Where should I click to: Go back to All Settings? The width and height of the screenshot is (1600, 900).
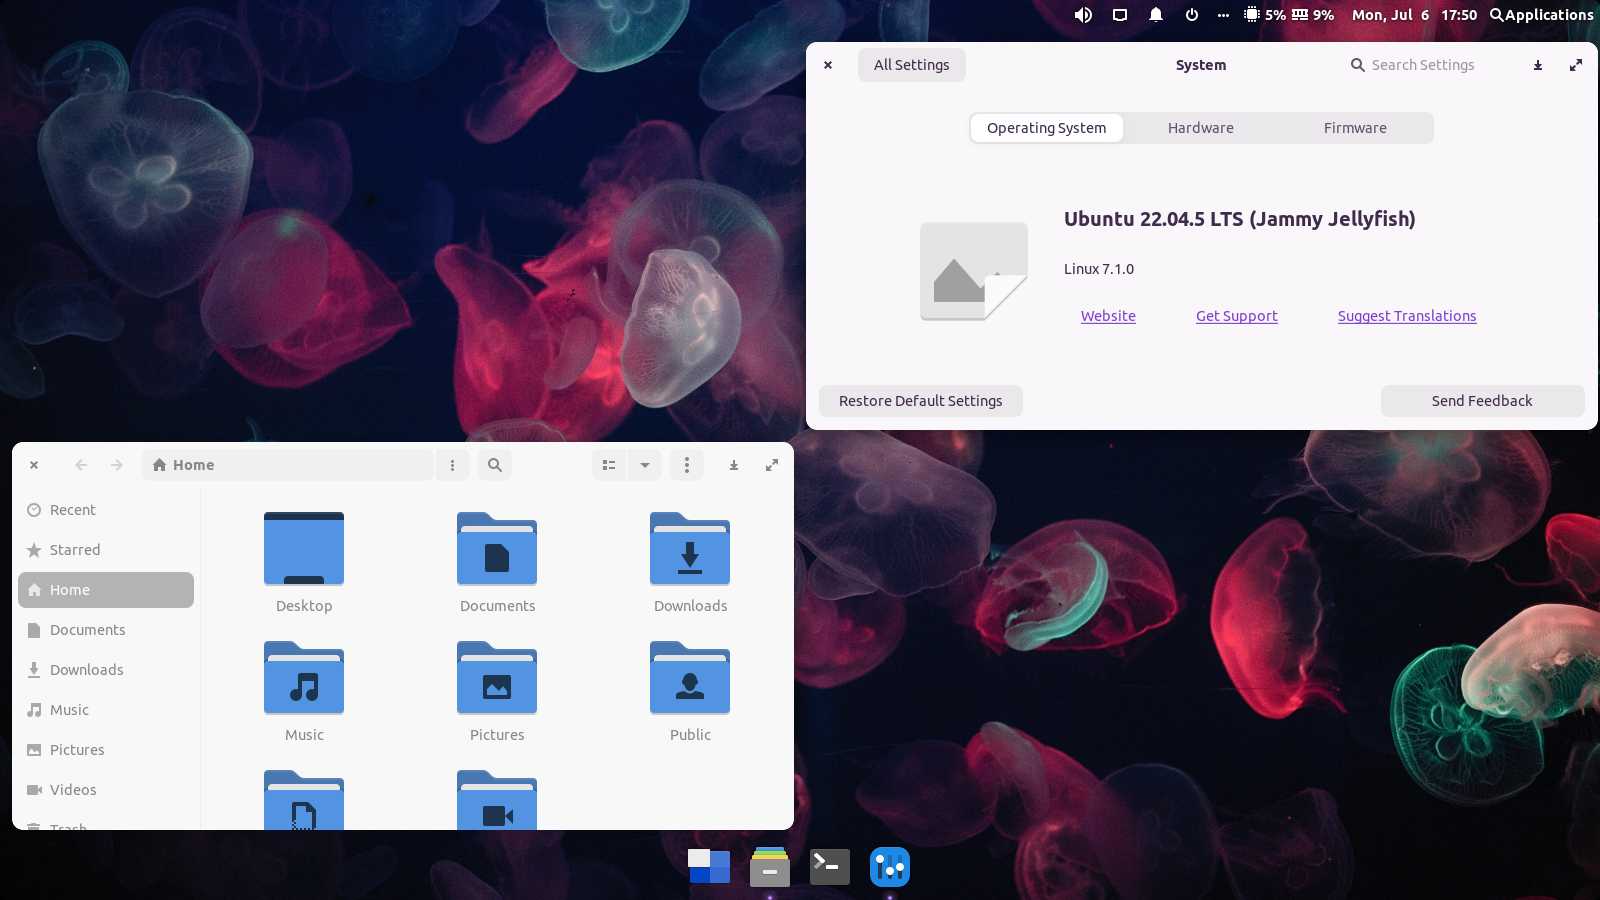911,65
